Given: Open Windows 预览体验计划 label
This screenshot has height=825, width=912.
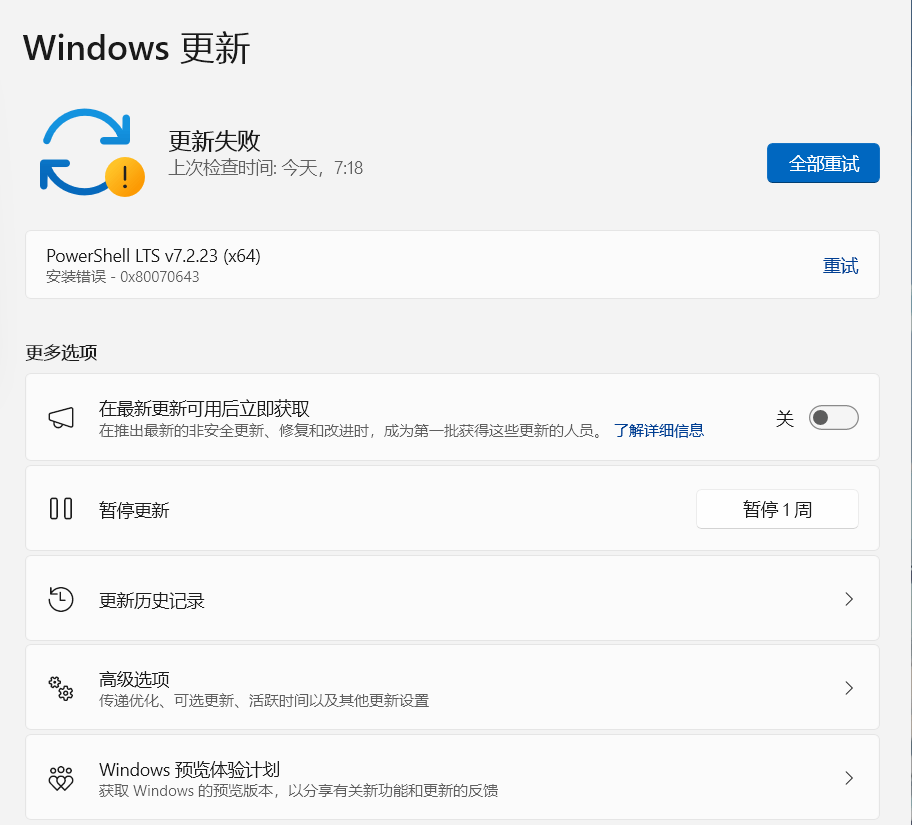Looking at the screenshot, I should (190, 769).
